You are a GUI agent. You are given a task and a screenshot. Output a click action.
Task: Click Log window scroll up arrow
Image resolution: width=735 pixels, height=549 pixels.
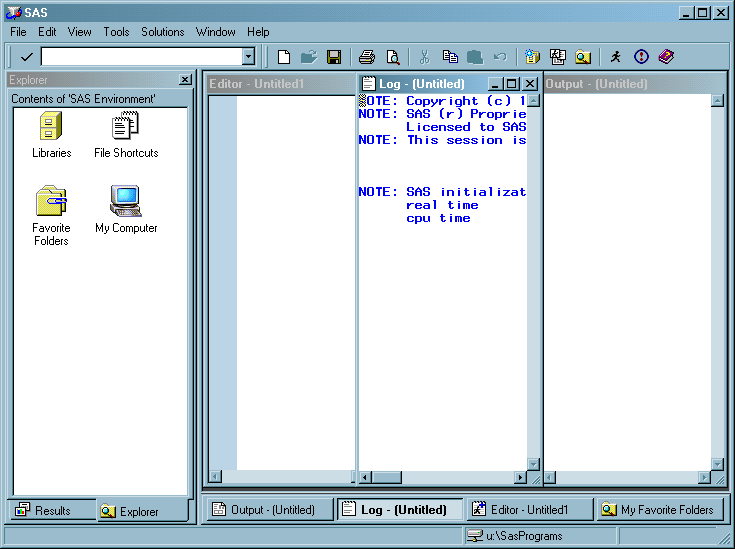tap(533, 100)
